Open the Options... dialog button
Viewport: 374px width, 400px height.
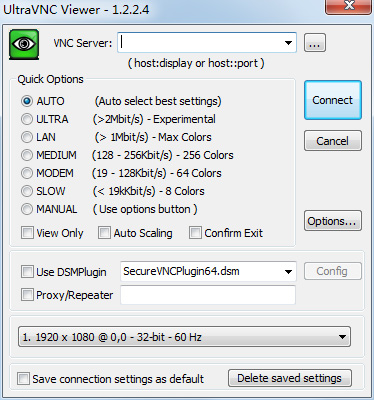pos(333,221)
